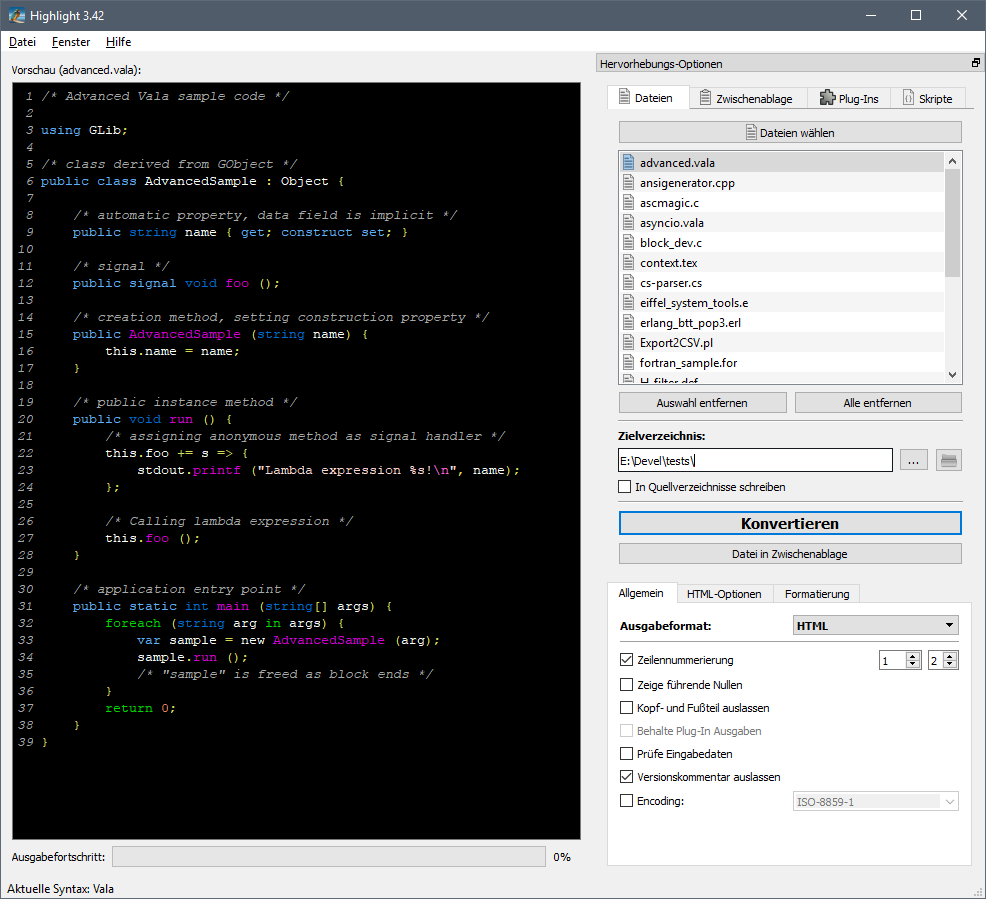This screenshot has height=899, width=986.
Task: Open the ISO-8859-1 encoding dropdown
Action: click(875, 802)
